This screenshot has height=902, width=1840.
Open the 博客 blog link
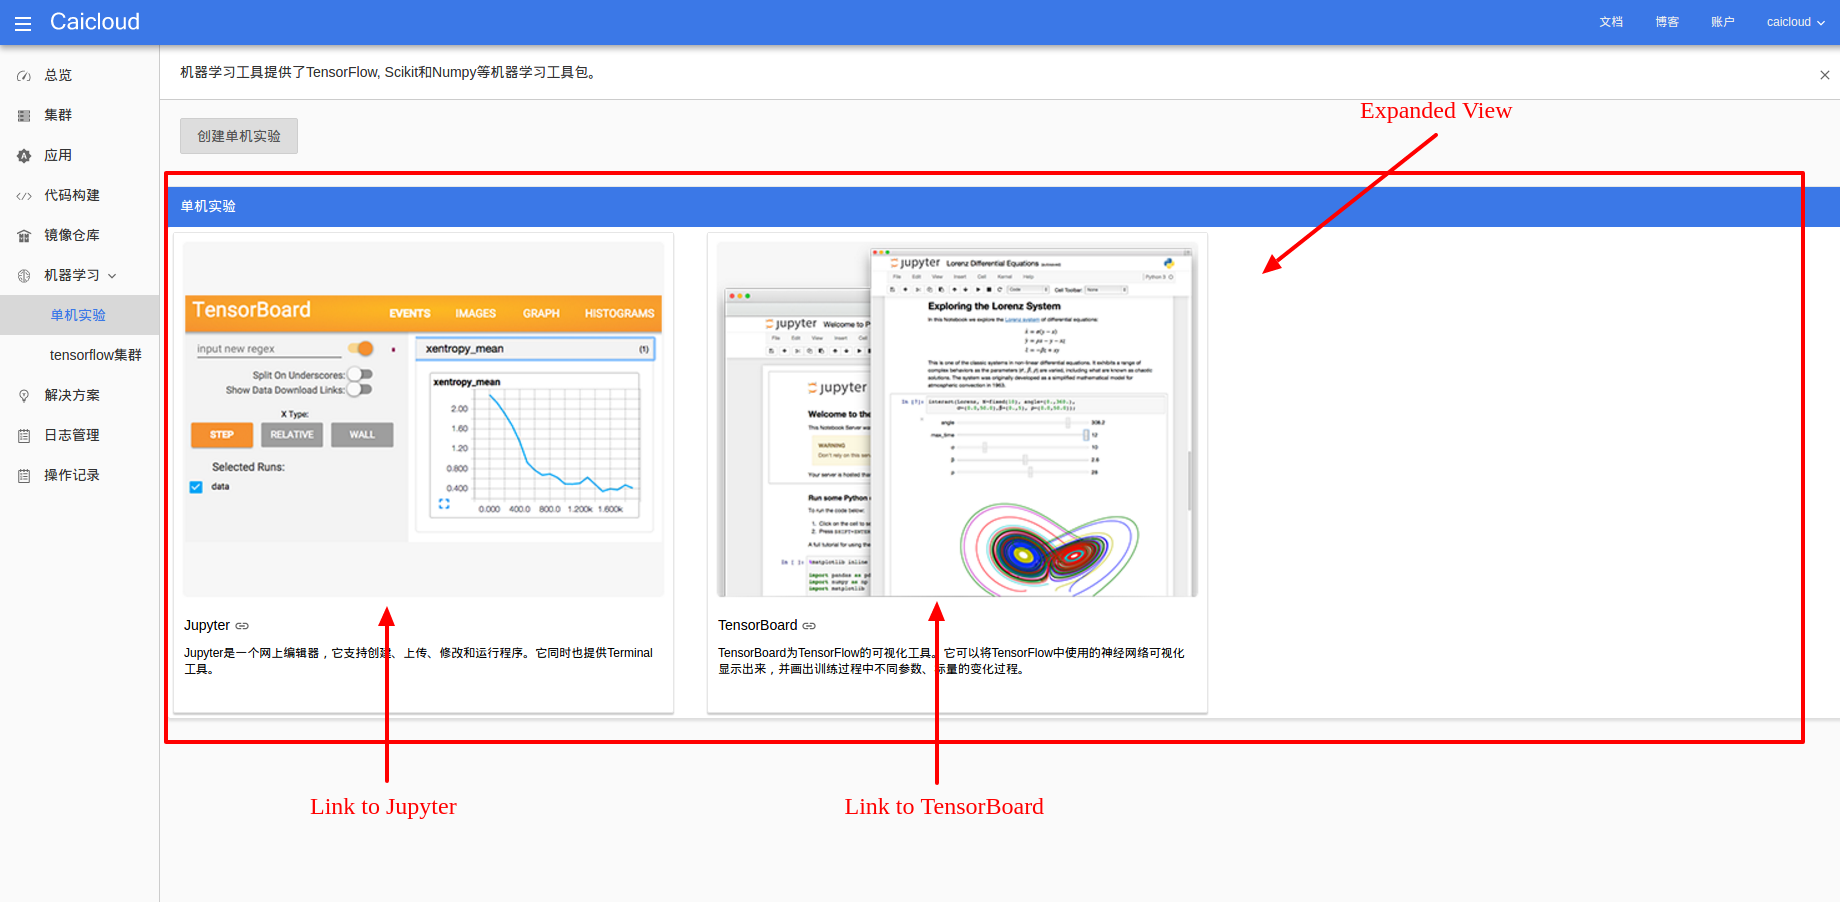[x=1667, y=22]
